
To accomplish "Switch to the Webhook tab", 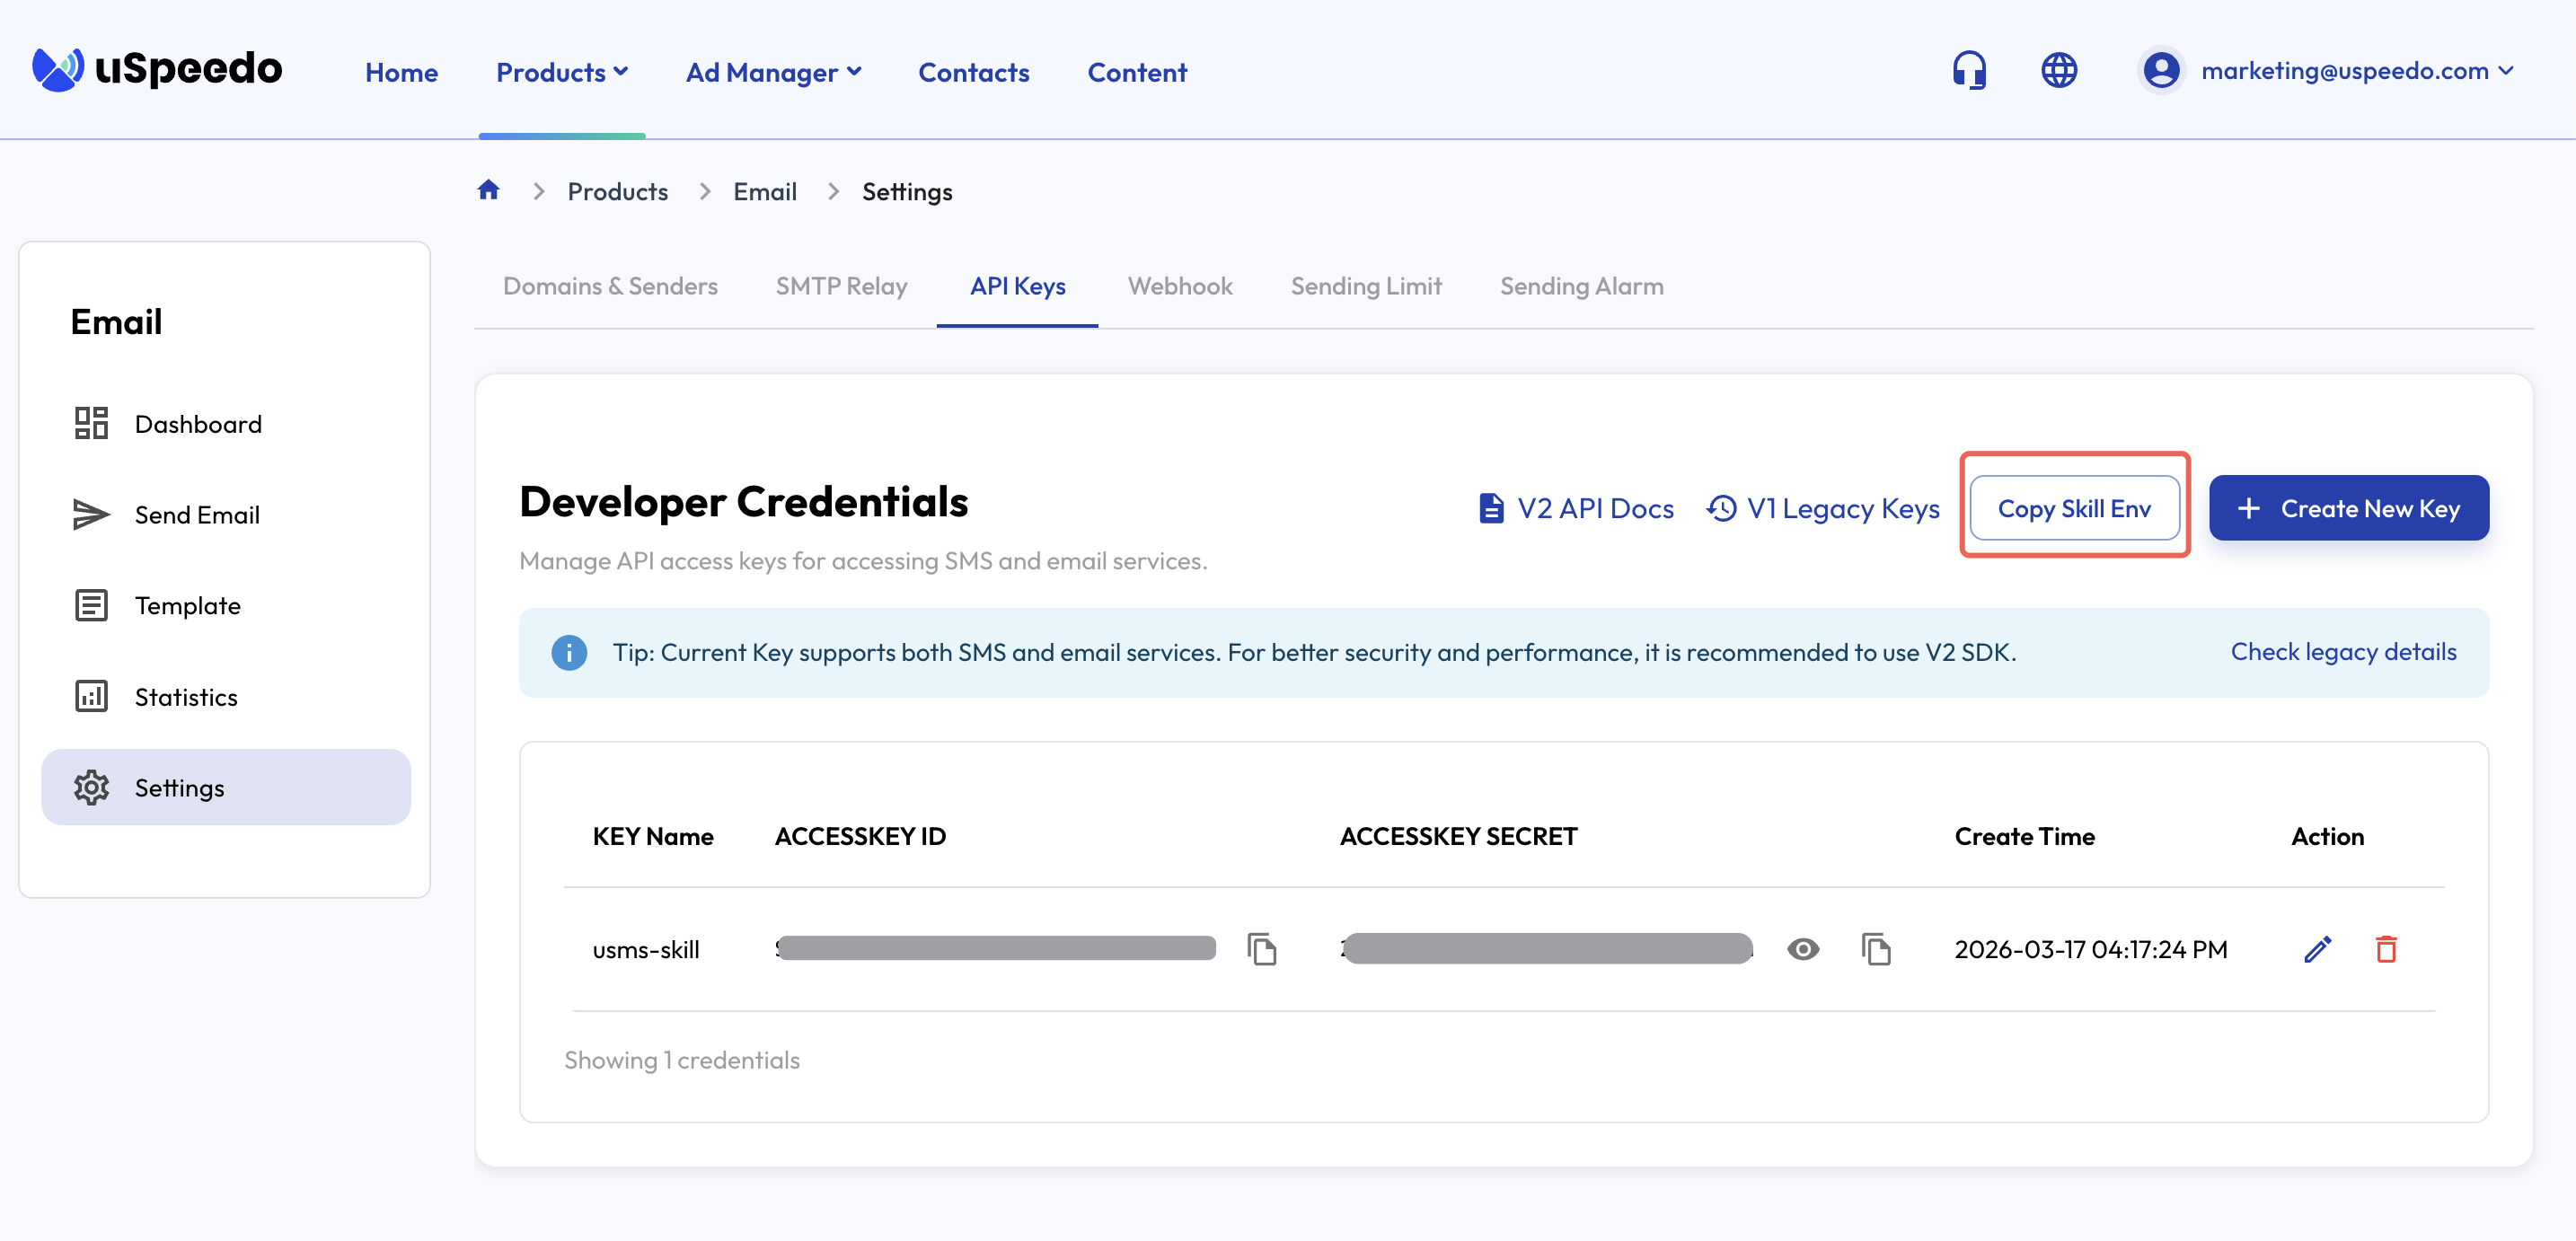I will coord(1179,286).
